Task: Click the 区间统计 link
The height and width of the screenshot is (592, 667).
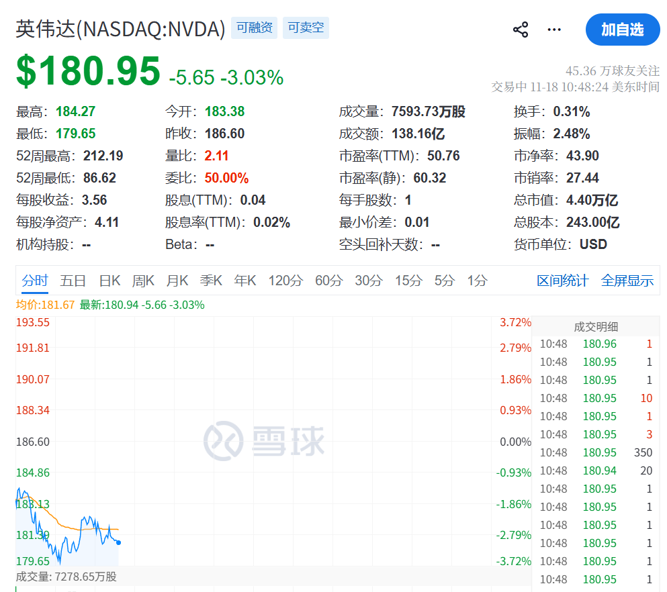Action: [x=562, y=280]
